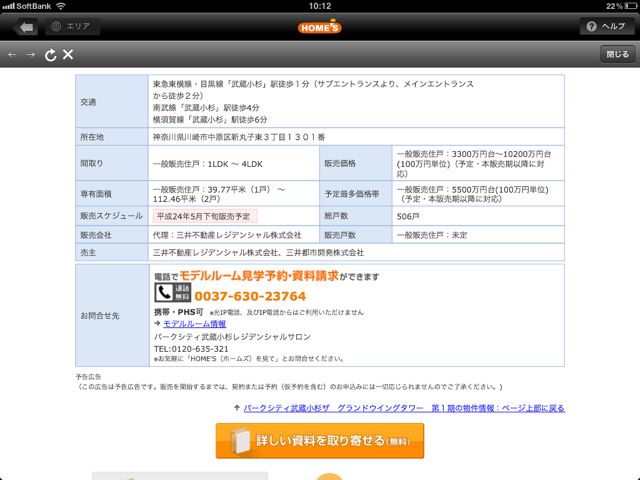Select the 3300万円台～10200万円台 price text
The height and width of the screenshot is (480, 640).
tap(501, 154)
